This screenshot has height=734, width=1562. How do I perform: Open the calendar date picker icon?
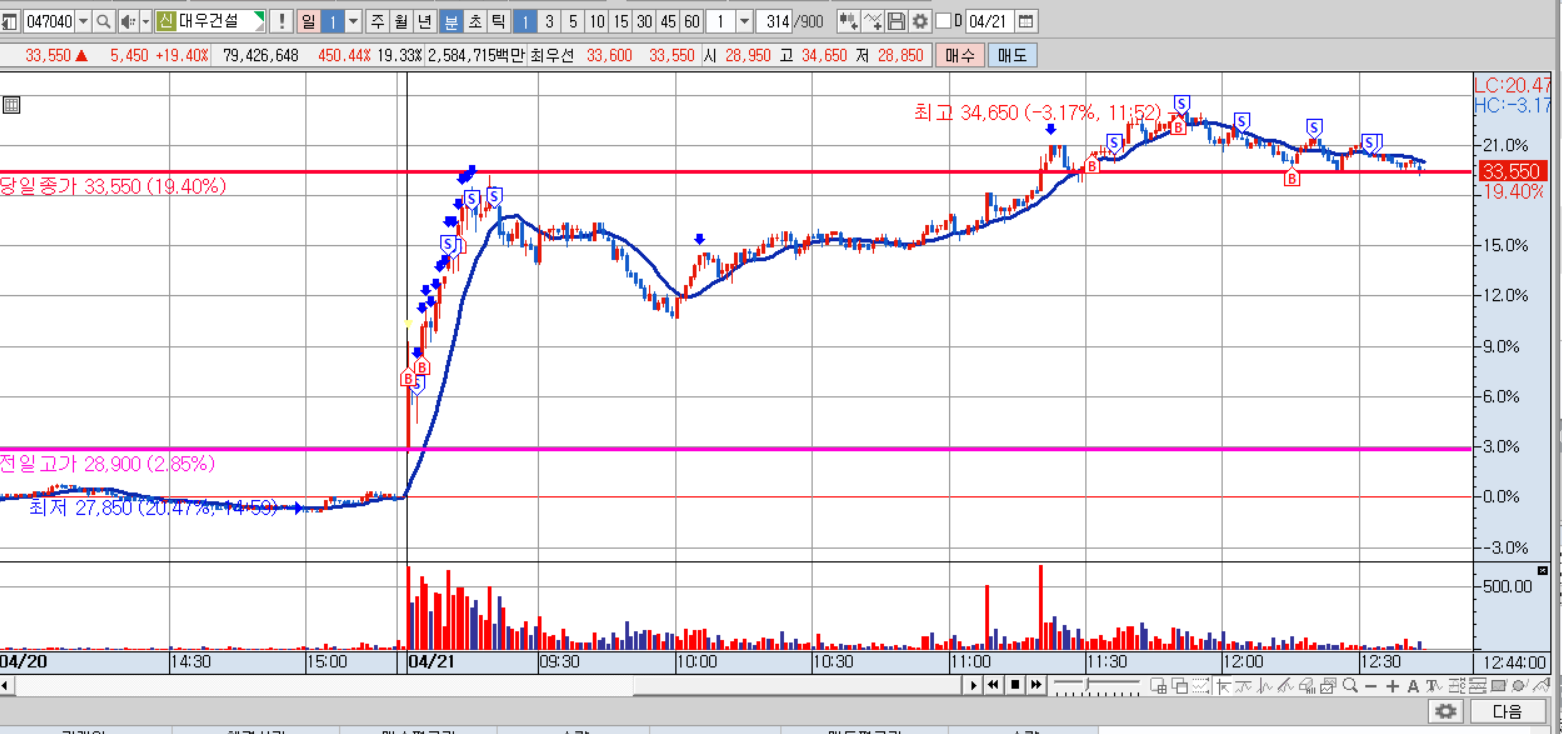1026,21
